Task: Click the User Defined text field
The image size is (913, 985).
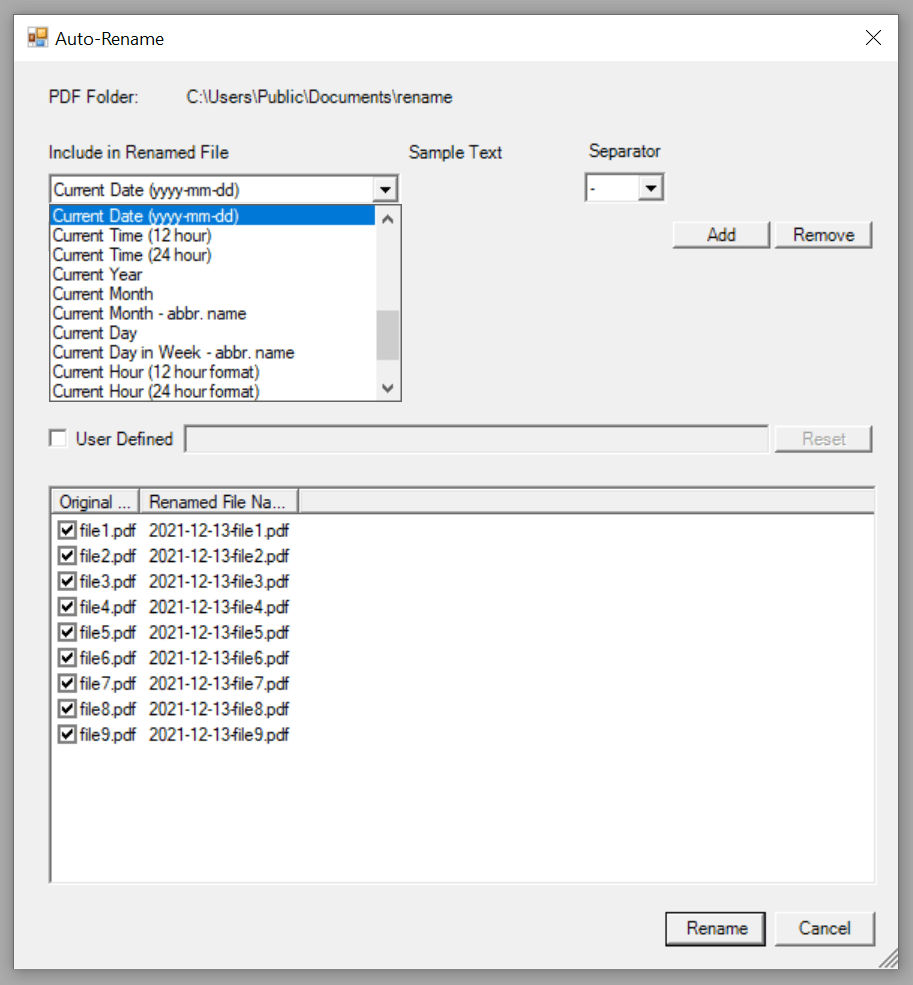Action: coord(476,438)
